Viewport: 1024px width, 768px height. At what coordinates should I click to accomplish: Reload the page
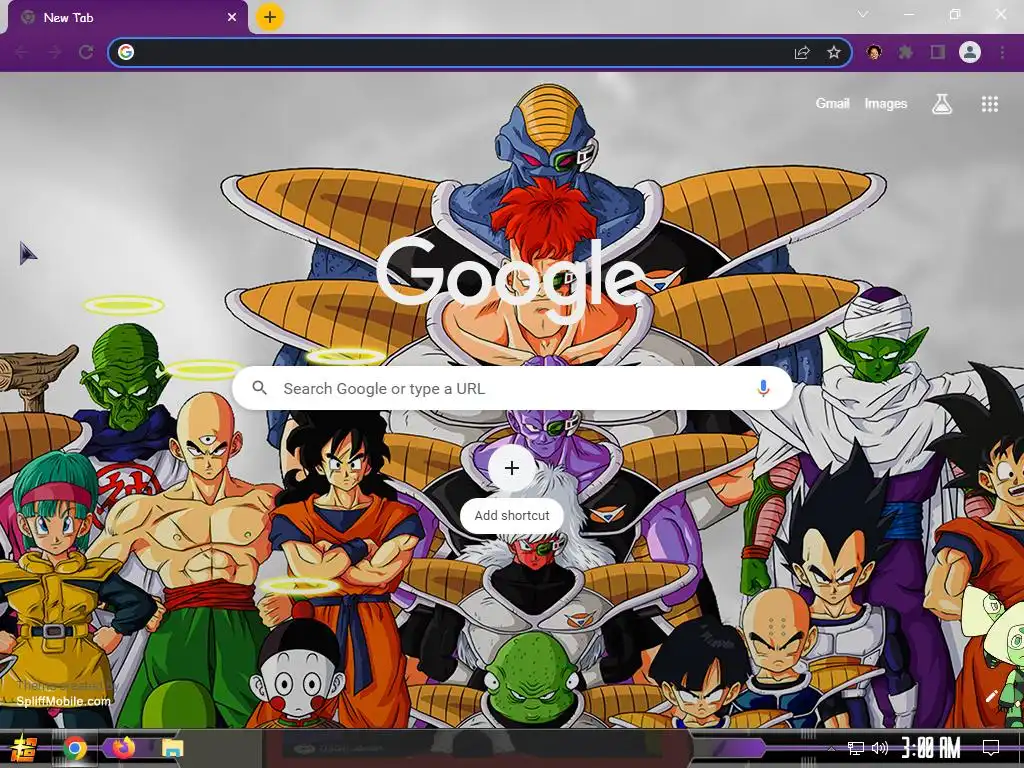(86, 52)
